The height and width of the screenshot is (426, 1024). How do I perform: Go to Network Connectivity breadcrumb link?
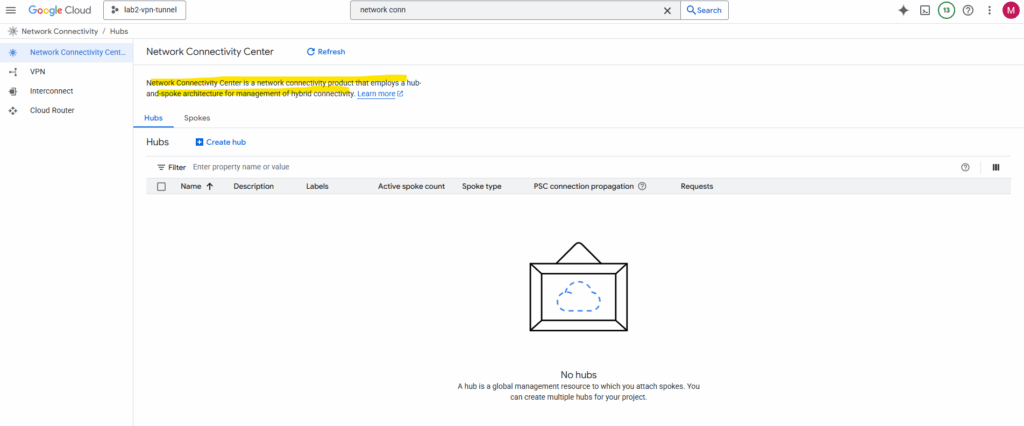(59, 31)
